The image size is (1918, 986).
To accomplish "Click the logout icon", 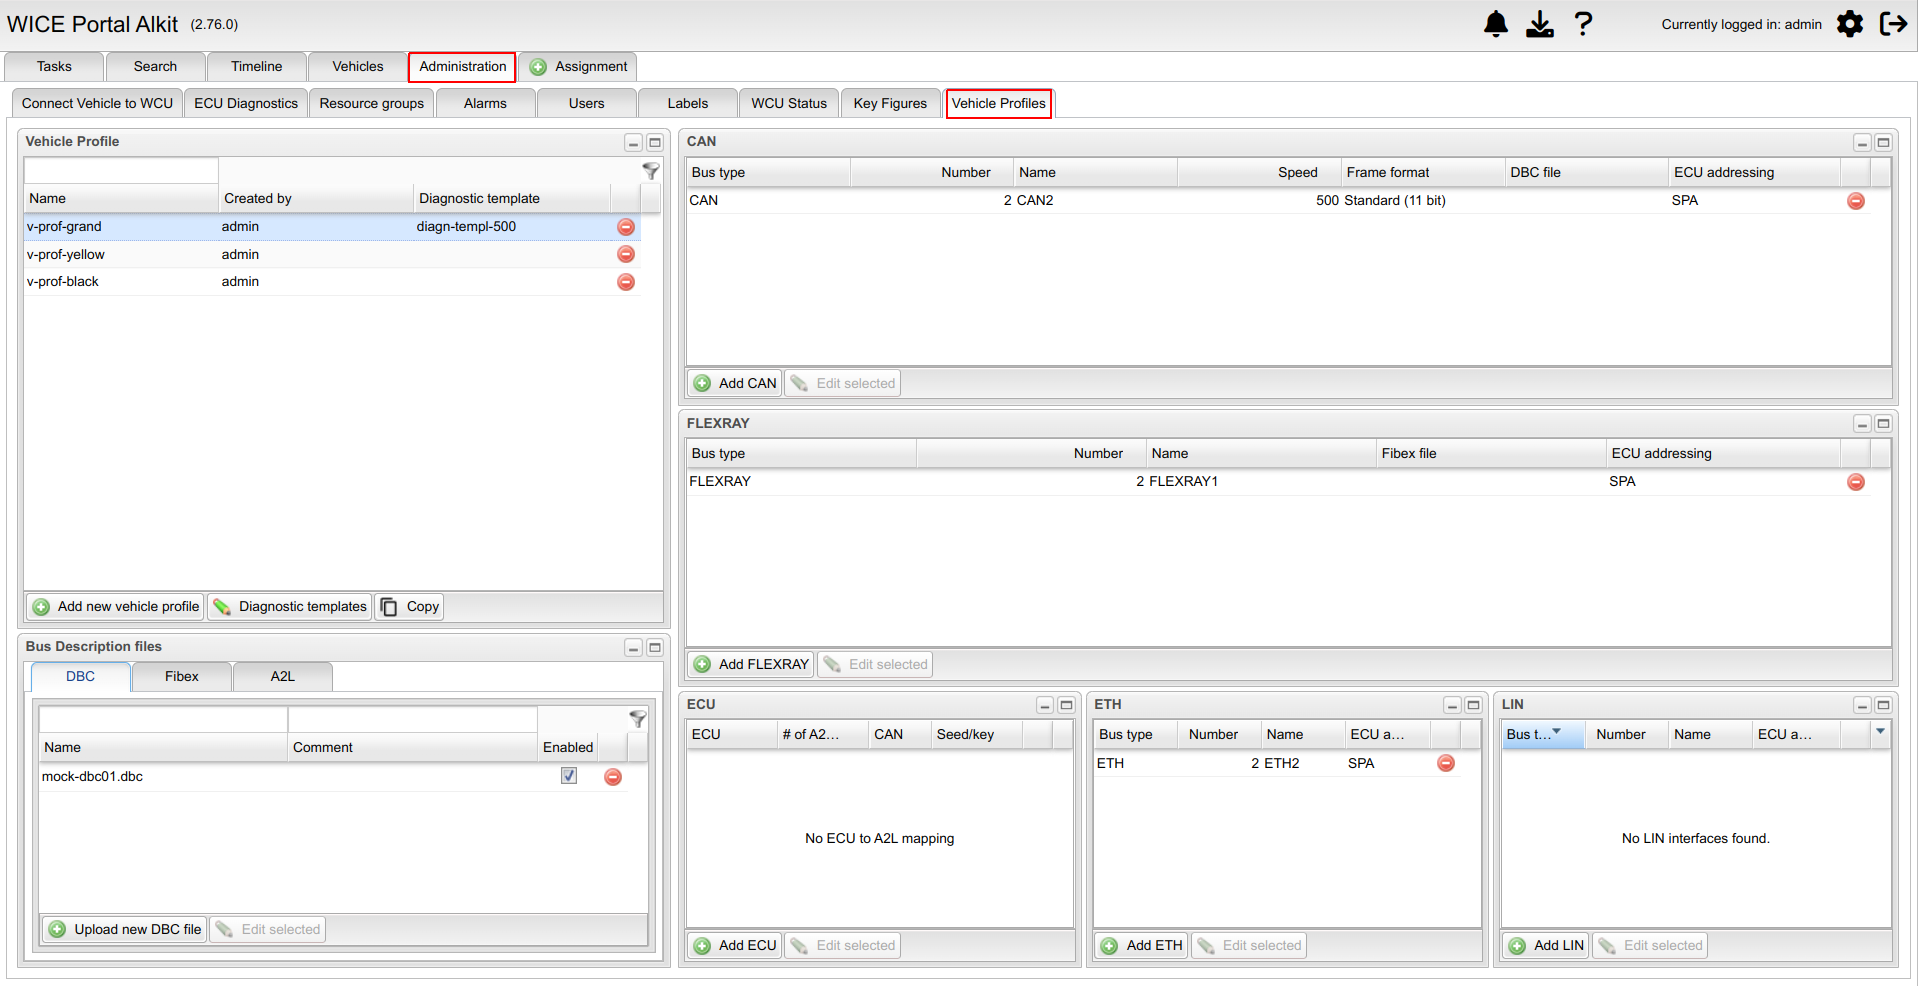I will pyautogui.click(x=1893, y=24).
